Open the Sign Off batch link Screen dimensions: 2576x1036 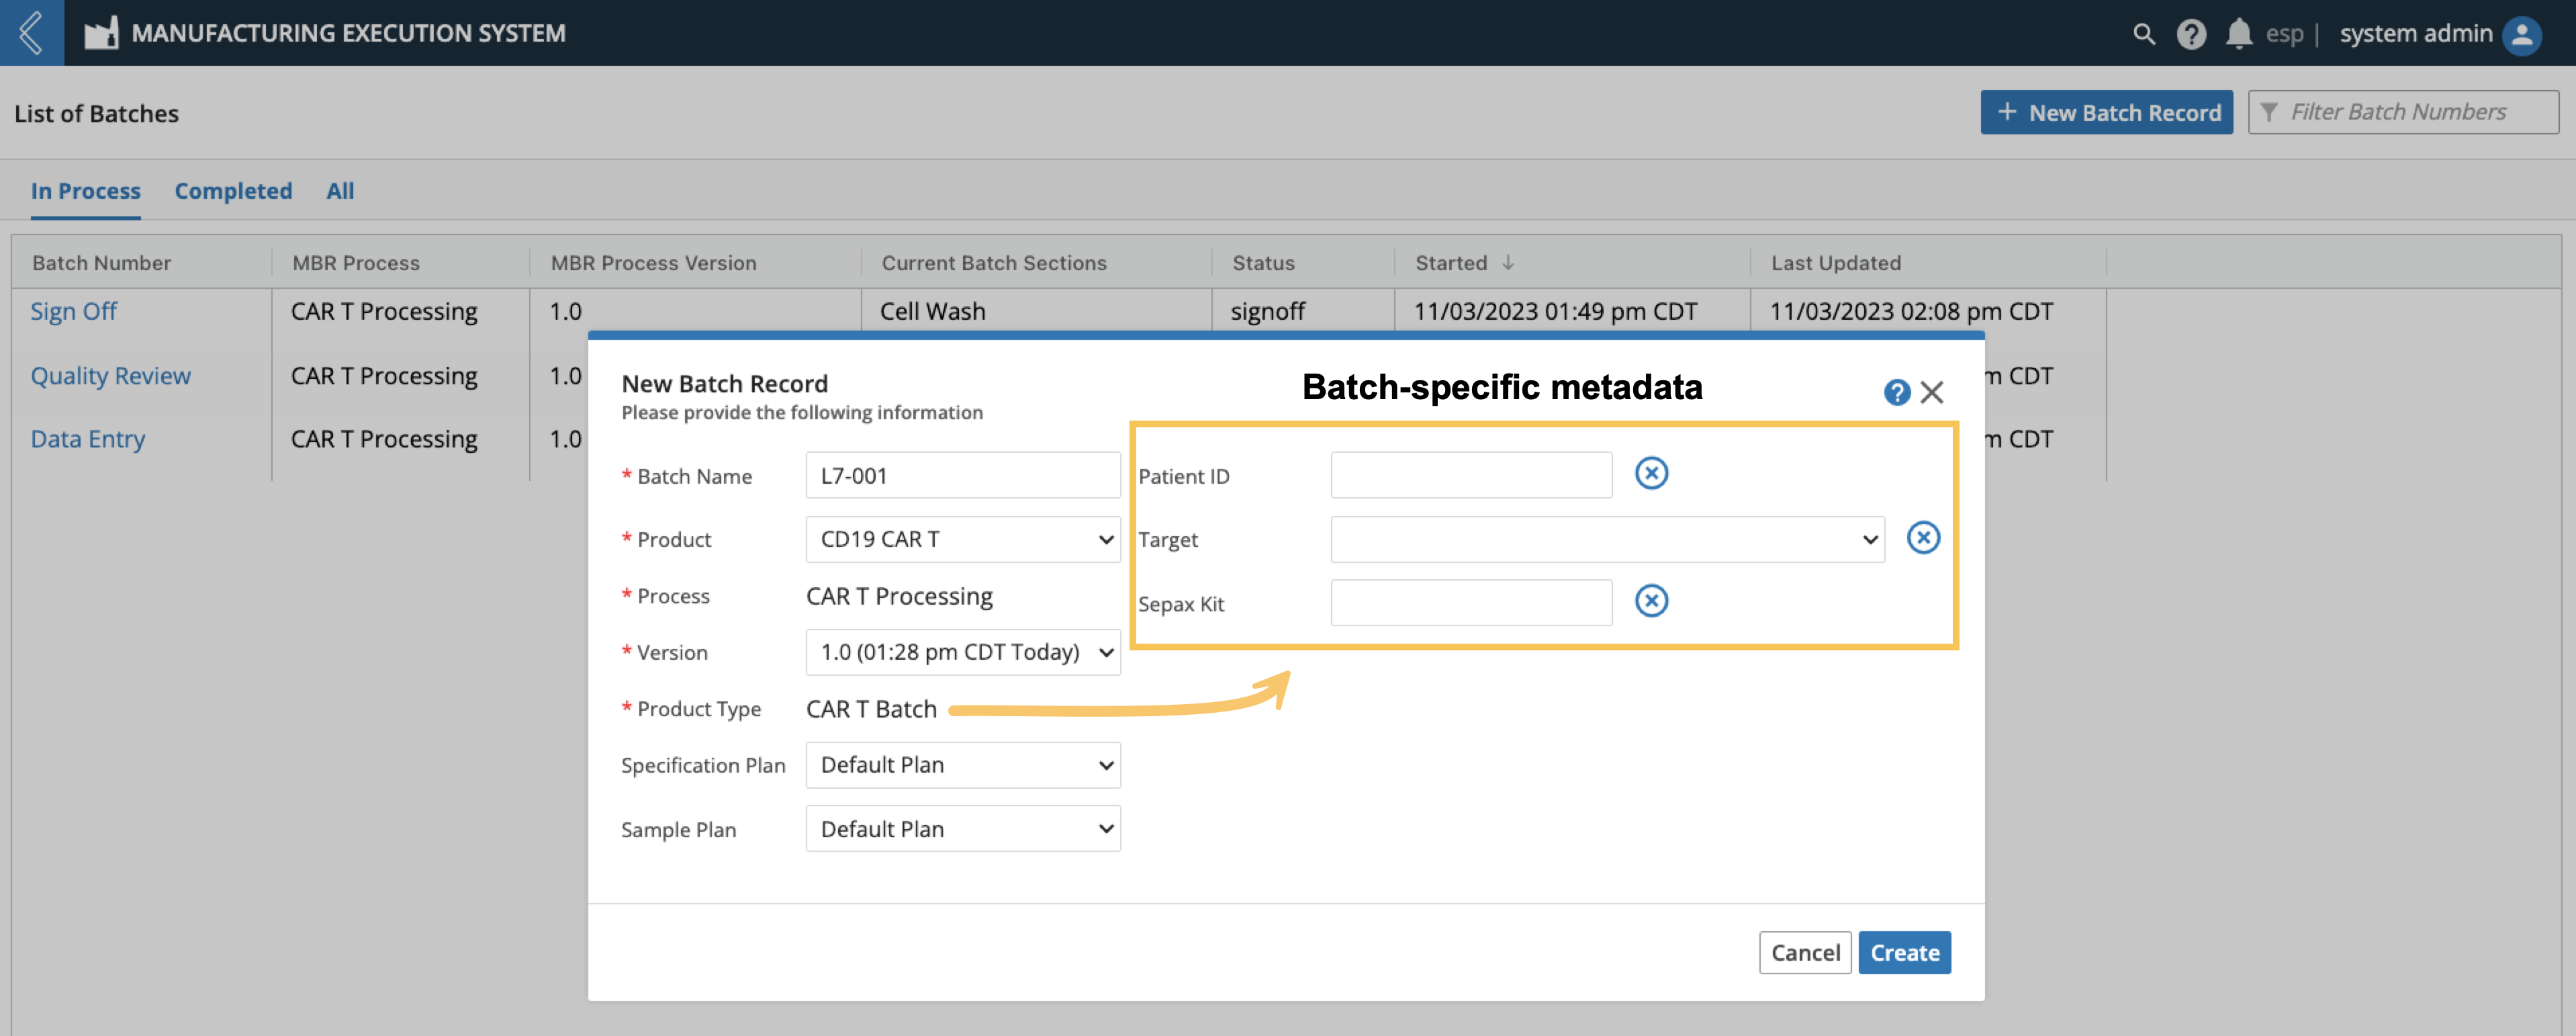tap(73, 311)
